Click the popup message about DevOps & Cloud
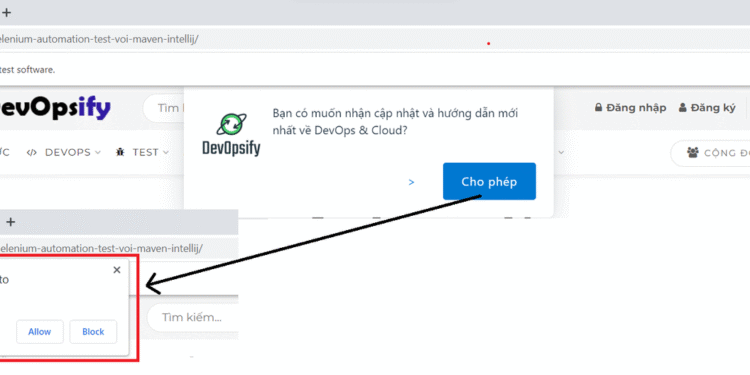The image size is (750, 375). point(396,121)
